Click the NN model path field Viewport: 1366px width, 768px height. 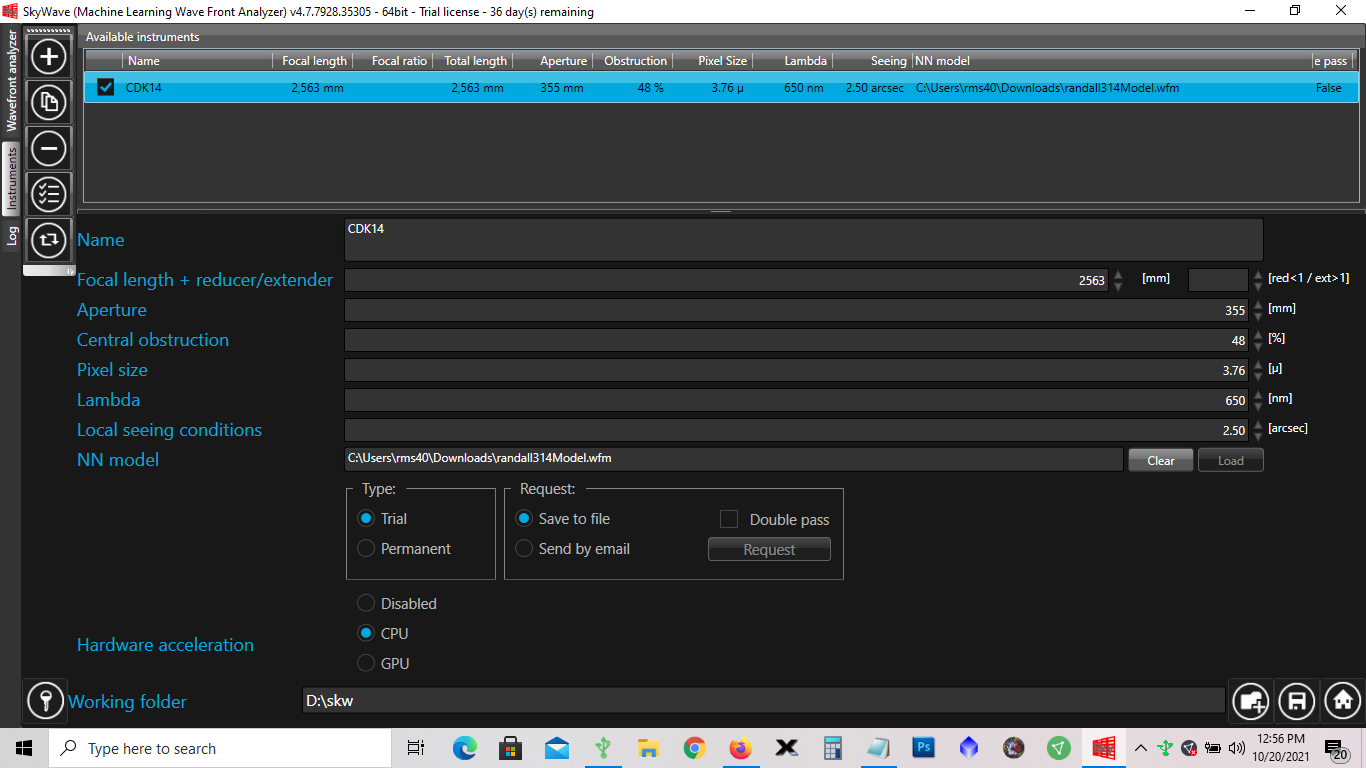733,460
